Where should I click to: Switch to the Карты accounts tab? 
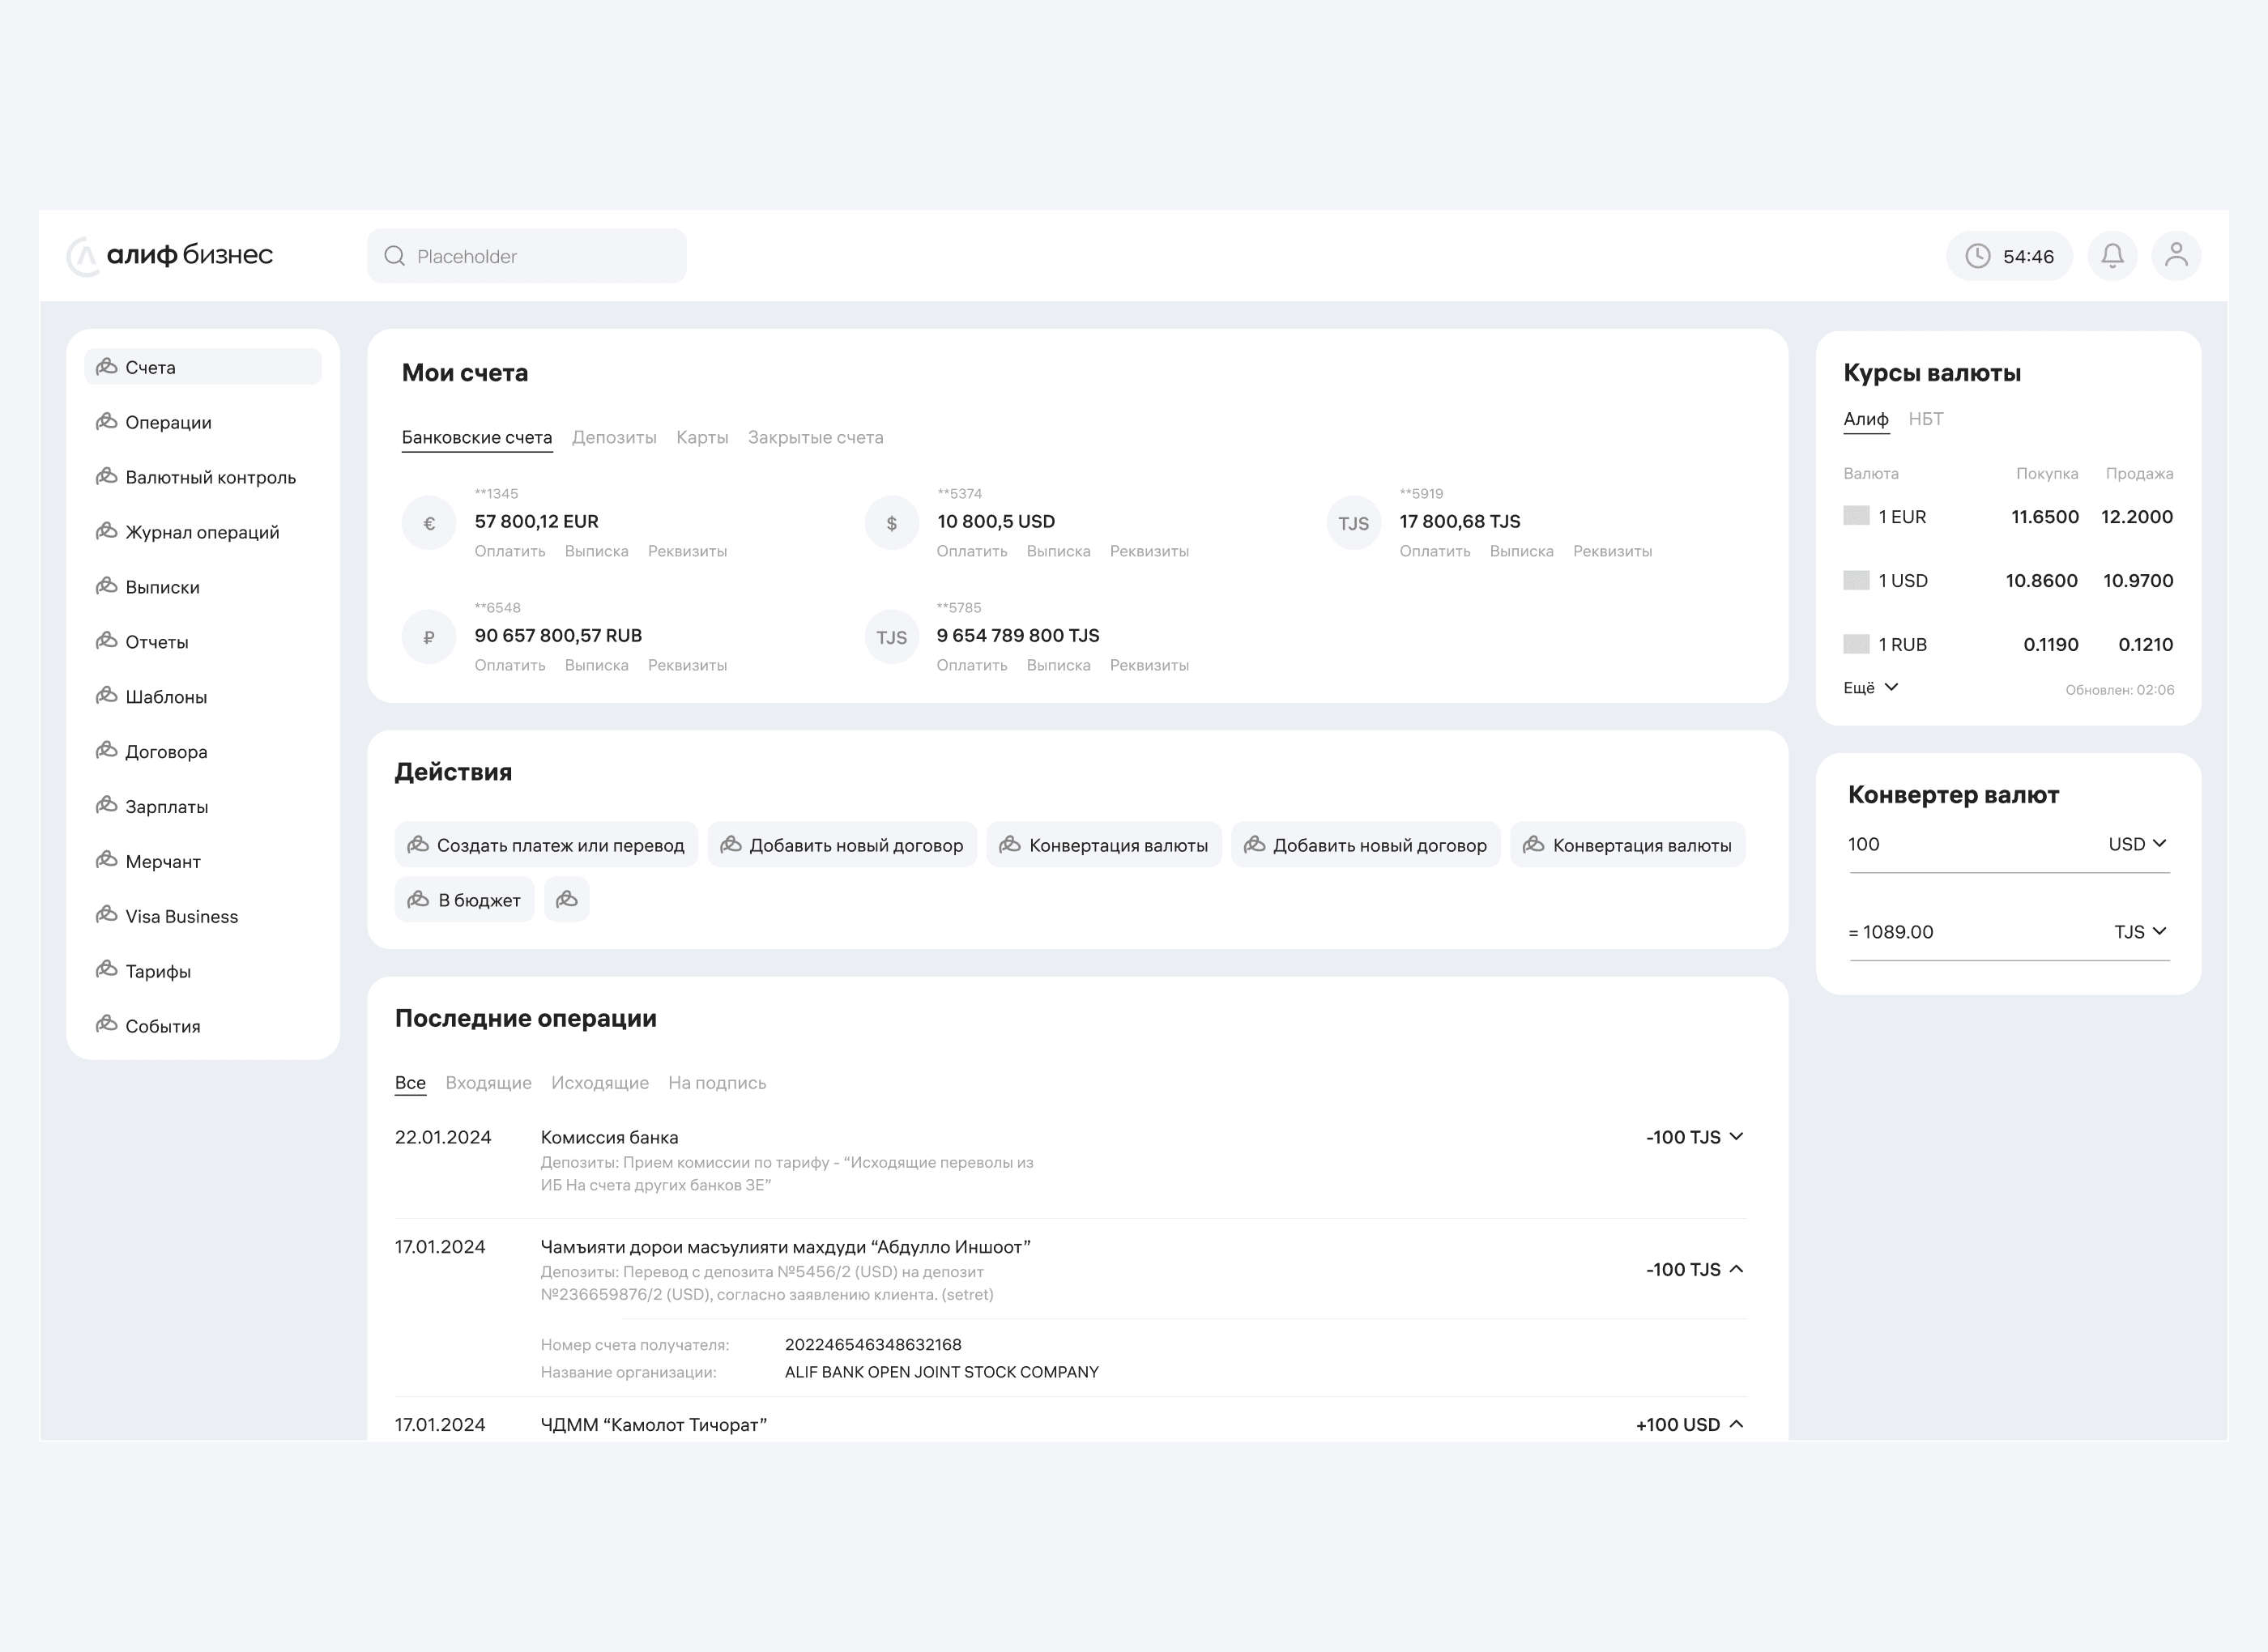coord(702,438)
